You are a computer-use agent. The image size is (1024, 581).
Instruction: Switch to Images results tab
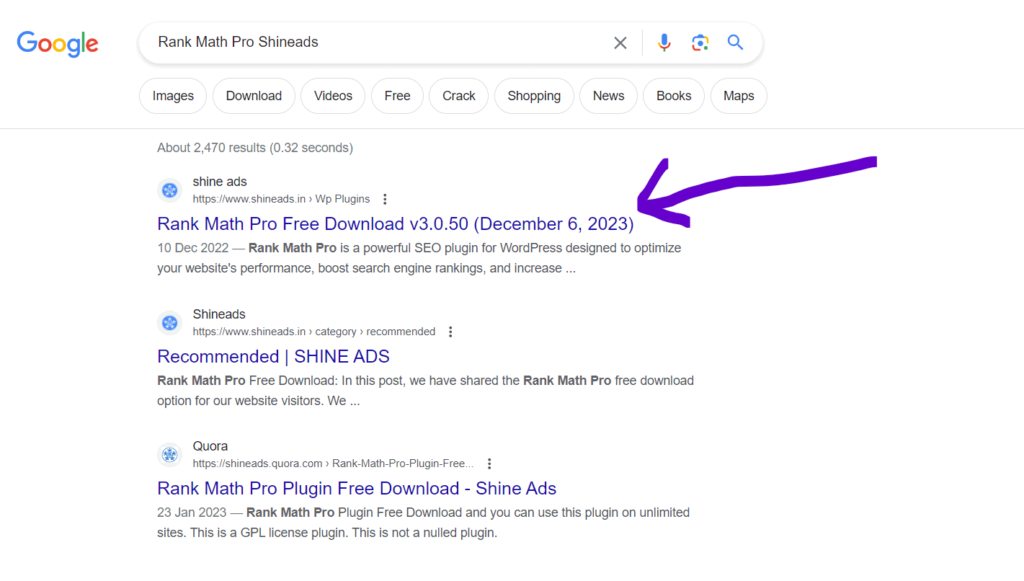click(173, 96)
